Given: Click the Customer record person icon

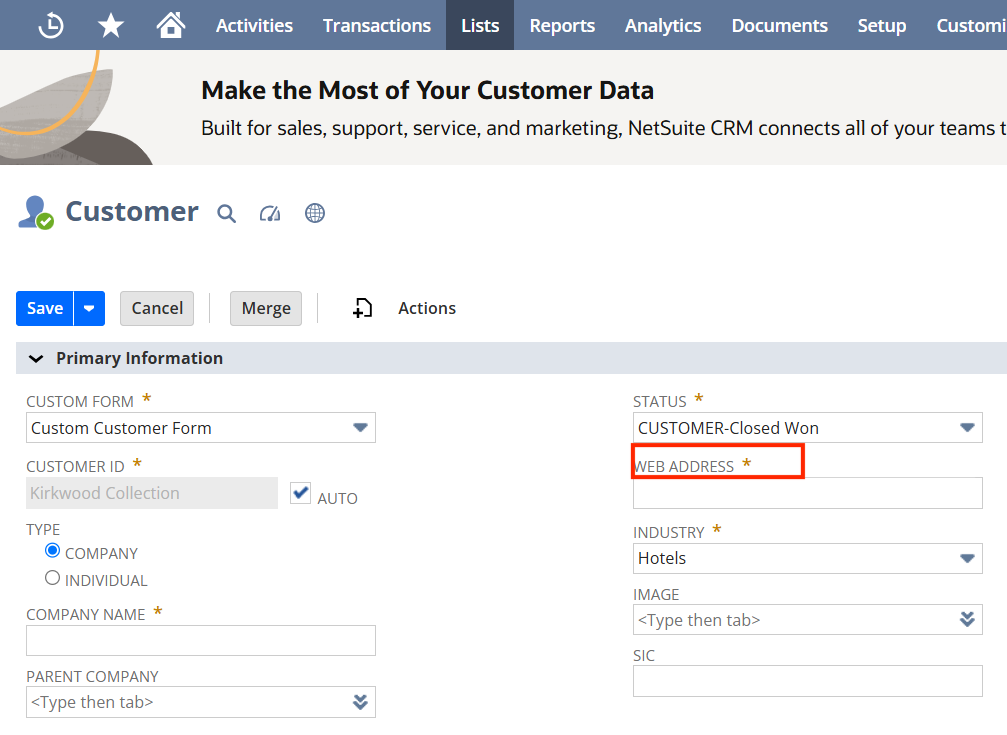Looking at the screenshot, I should [x=36, y=213].
